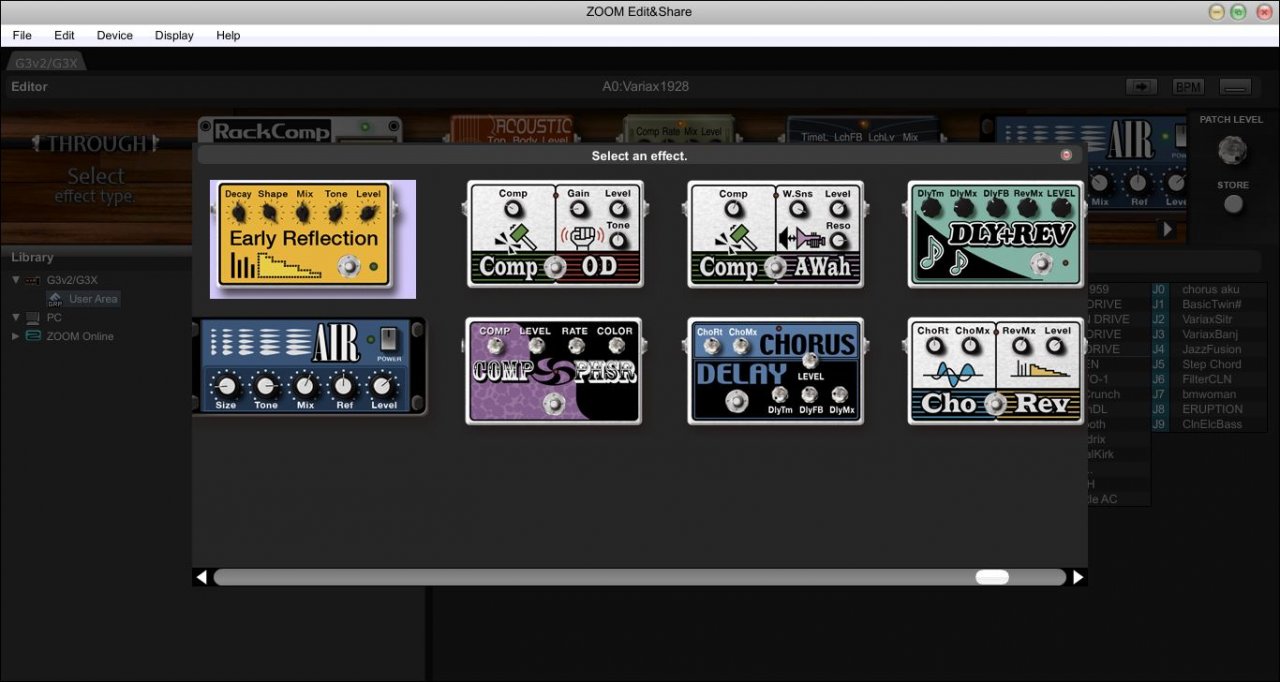The width and height of the screenshot is (1280, 682).
Task: Choose the AIR reverb in the effect dialog
Action: pyautogui.click(x=309, y=366)
